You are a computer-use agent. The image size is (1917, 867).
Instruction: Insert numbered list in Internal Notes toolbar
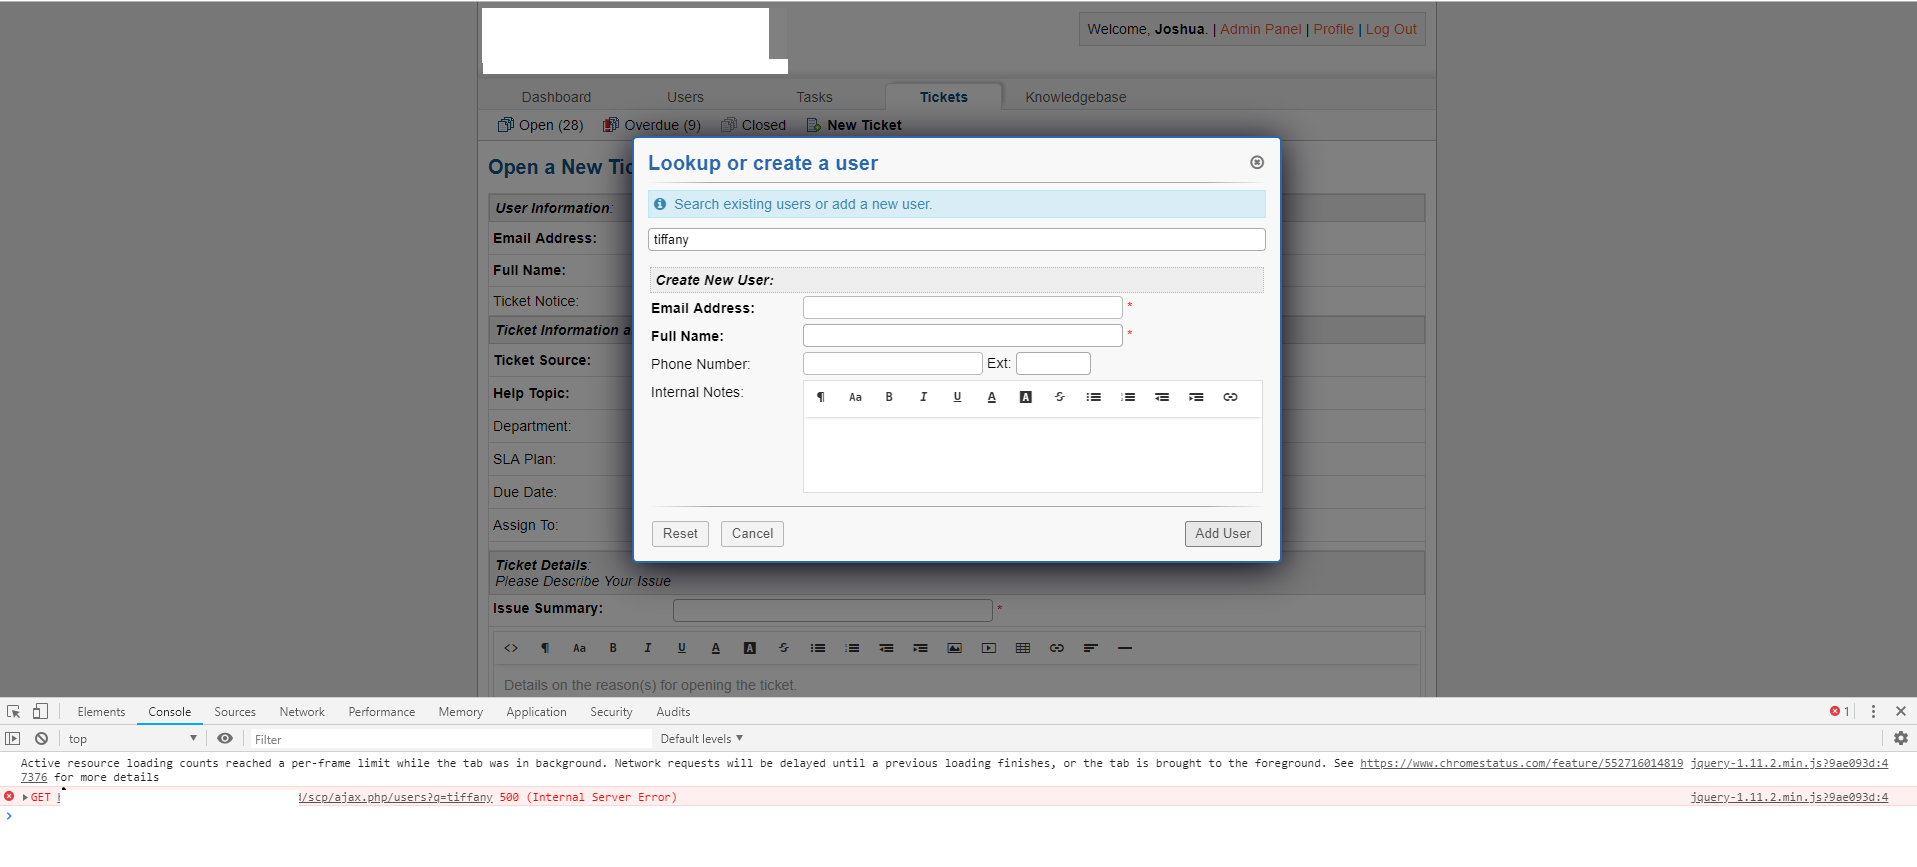click(x=1128, y=397)
